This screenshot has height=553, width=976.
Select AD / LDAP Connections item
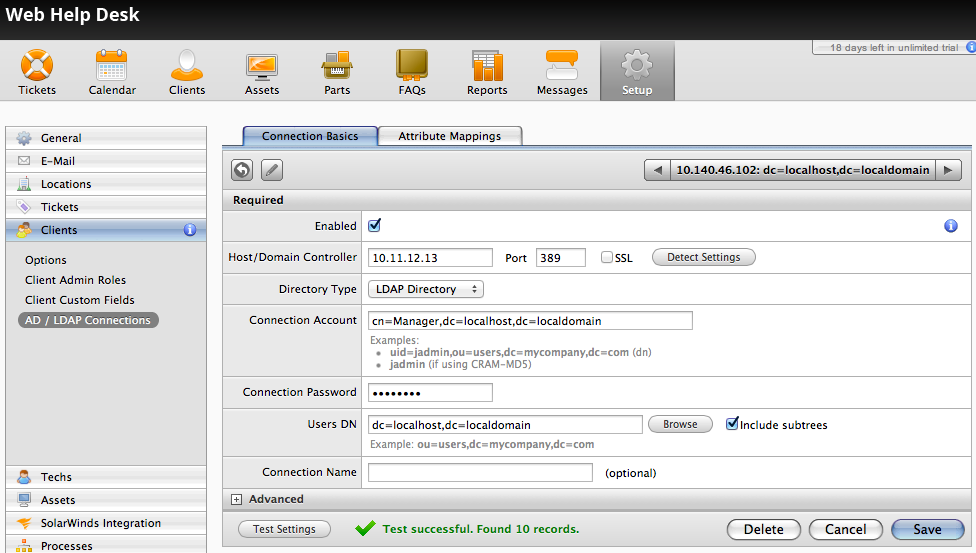88,320
